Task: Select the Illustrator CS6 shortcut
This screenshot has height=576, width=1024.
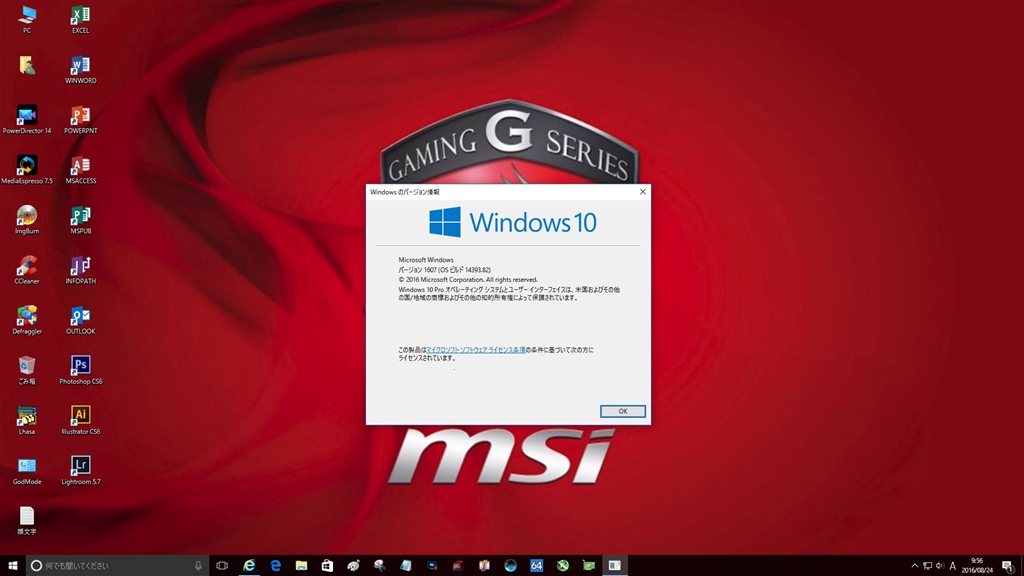Action: coord(80,421)
